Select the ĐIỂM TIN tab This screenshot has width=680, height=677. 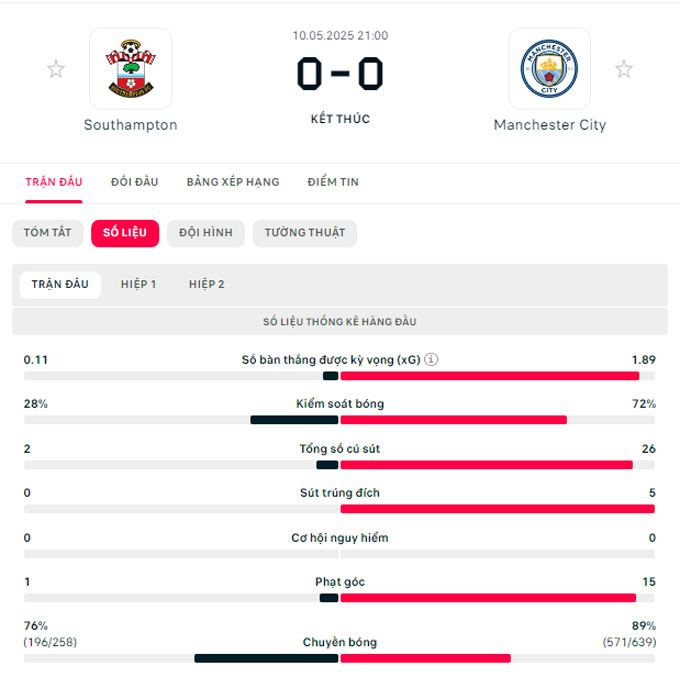pyautogui.click(x=333, y=182)
